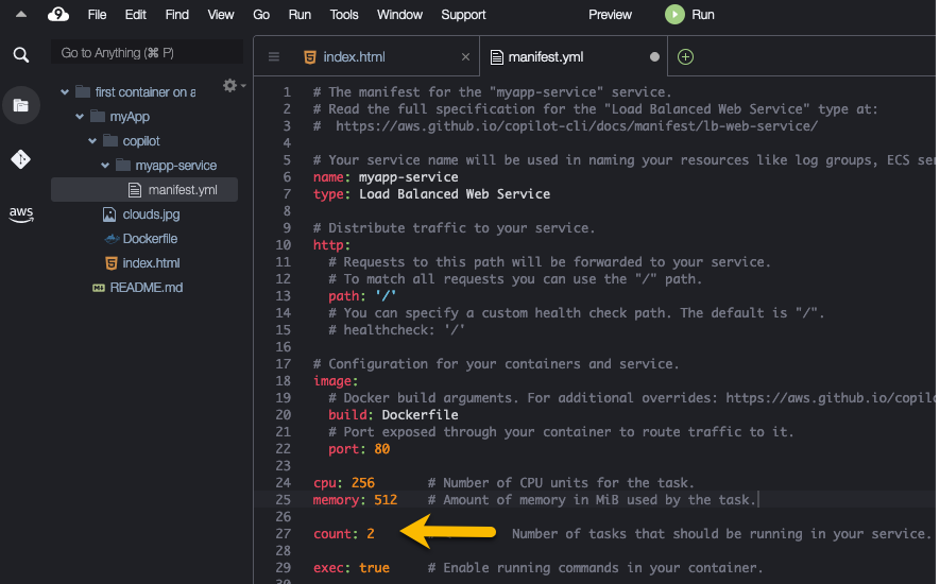Viewport: 941px width, 585px height.
Task: Click the document icon on manifest.yml tab
Action: click(496, 57)
